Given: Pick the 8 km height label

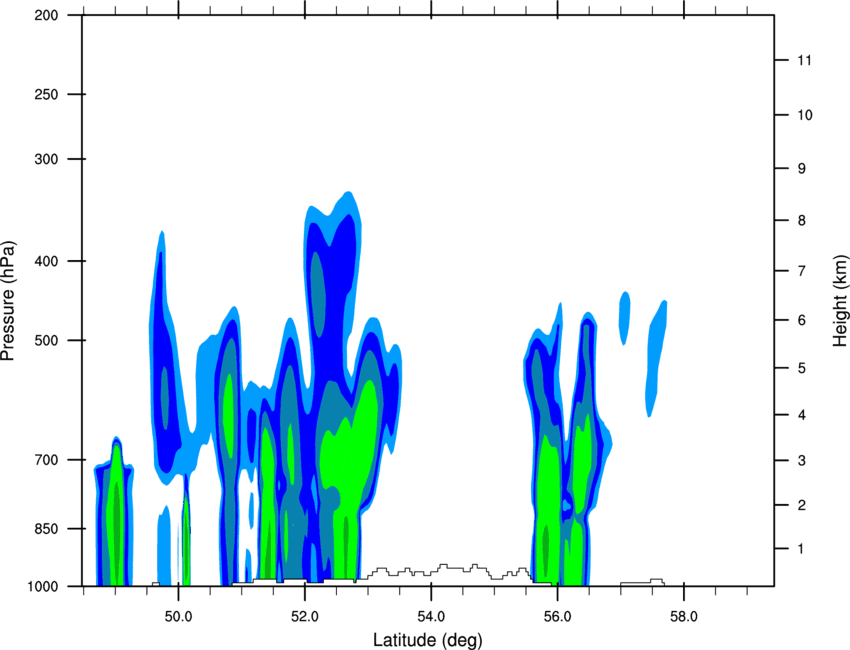Looking at the screenshot, I should click(802, 221).
